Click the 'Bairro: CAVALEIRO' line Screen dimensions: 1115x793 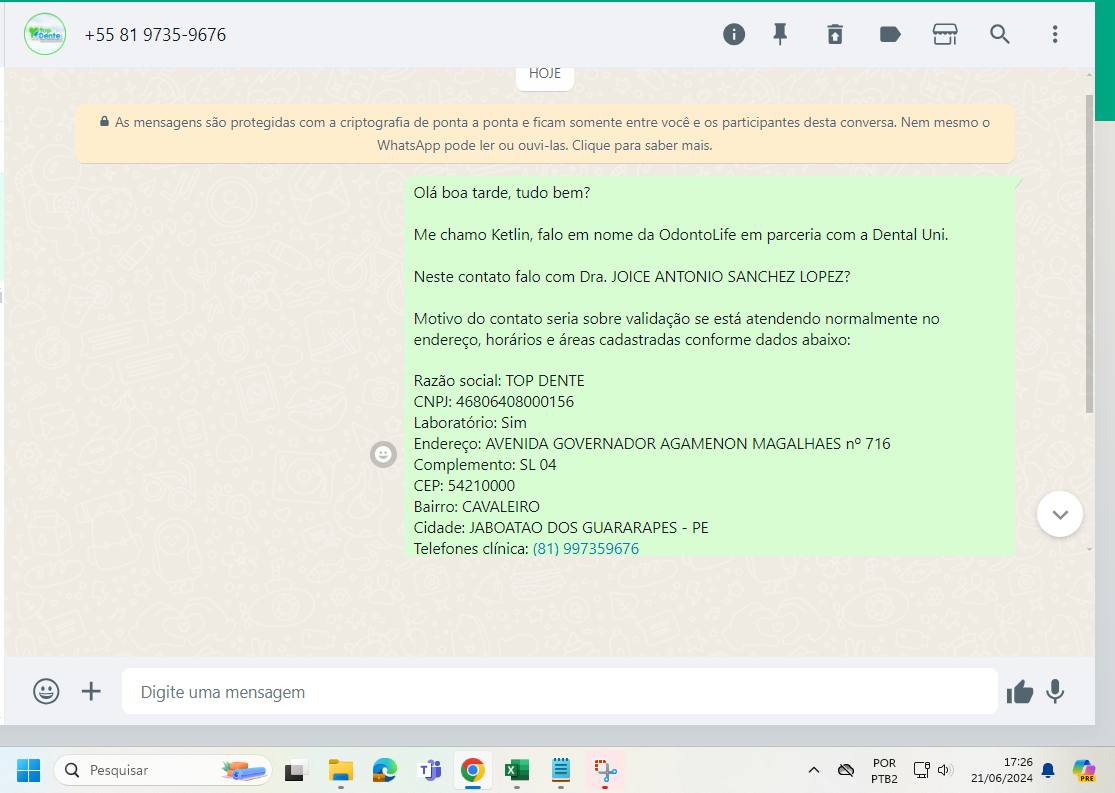point(477,506)
